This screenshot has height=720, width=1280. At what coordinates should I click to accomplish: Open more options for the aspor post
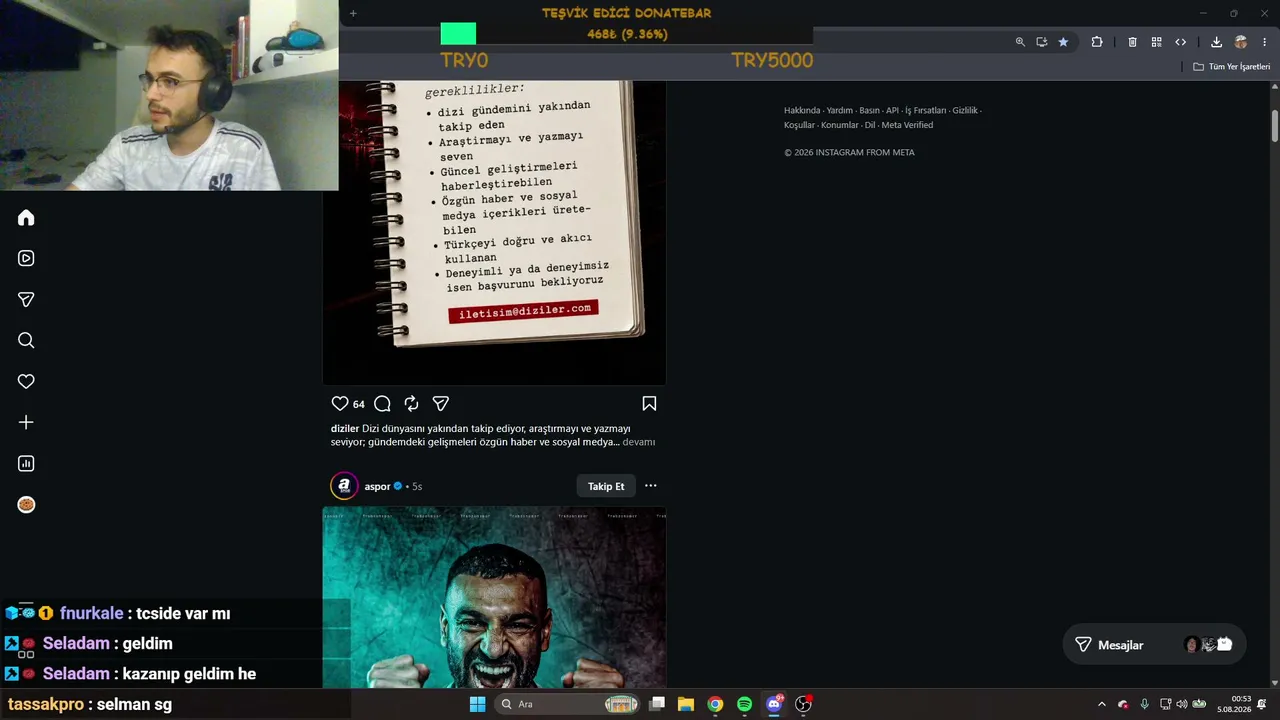coord(651,486)
